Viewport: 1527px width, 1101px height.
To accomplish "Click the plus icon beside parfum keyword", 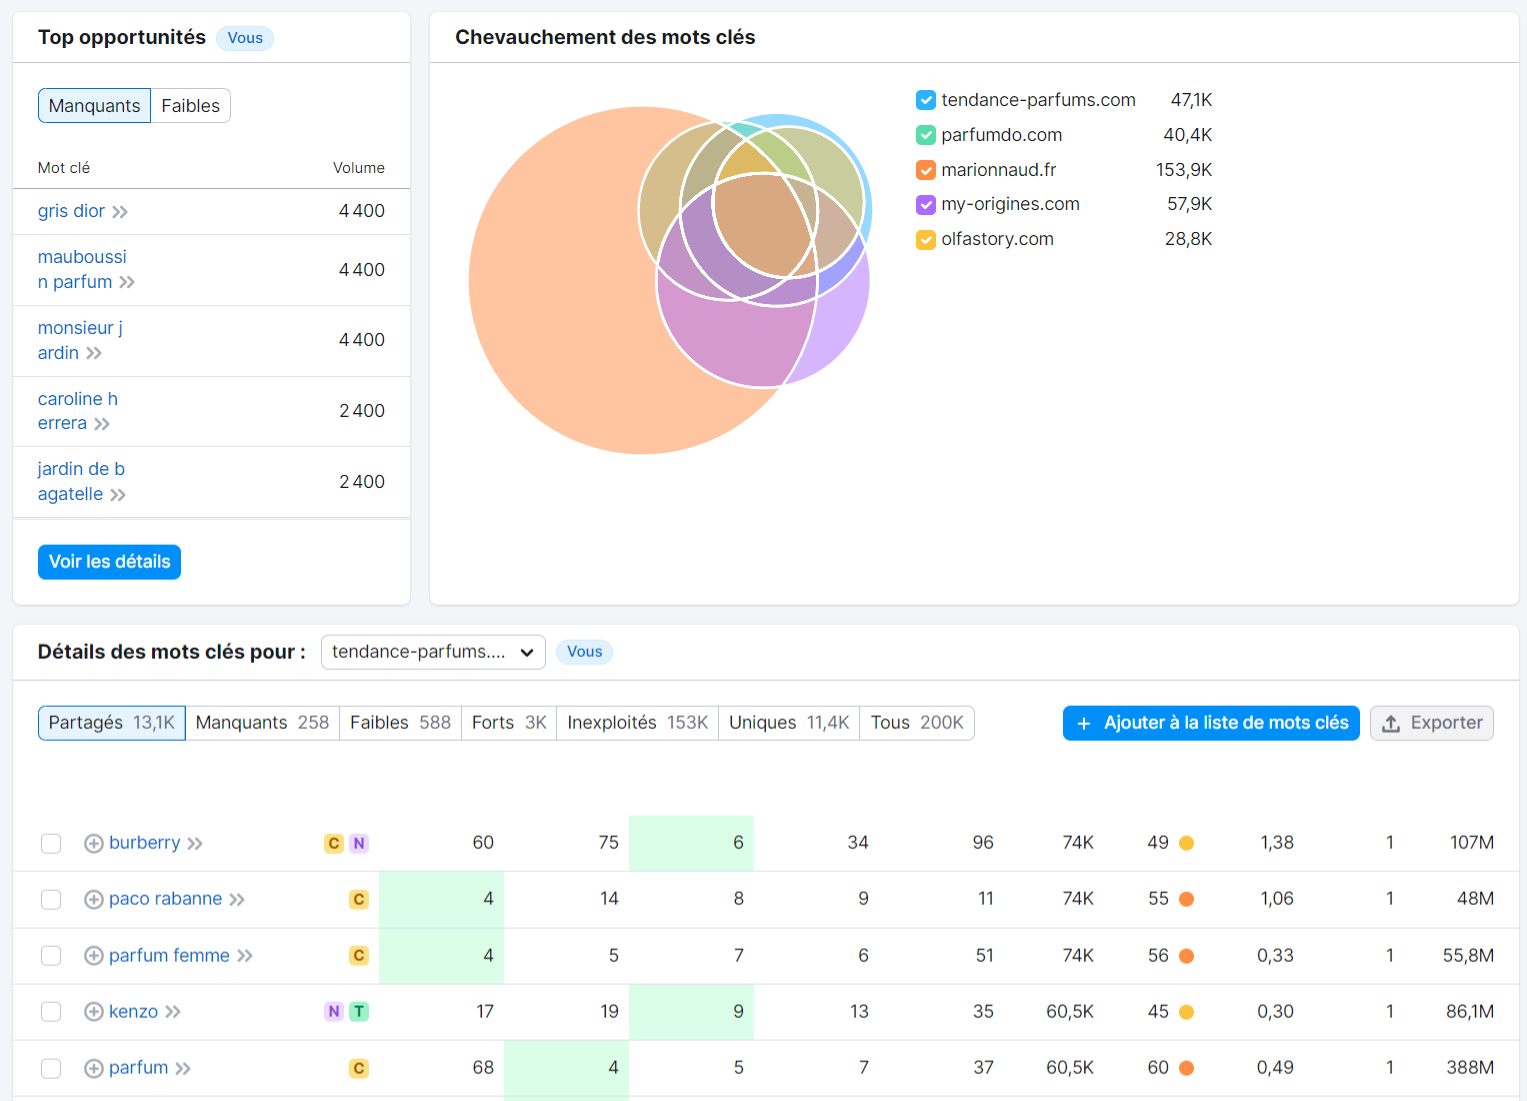I will [x=93, y=1068].
